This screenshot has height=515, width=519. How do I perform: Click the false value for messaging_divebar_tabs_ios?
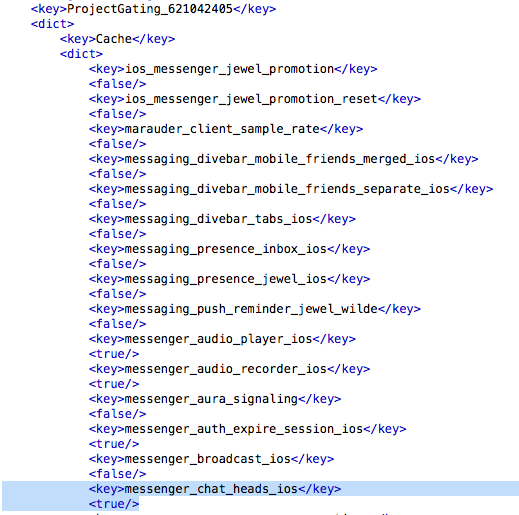point(117,234)
